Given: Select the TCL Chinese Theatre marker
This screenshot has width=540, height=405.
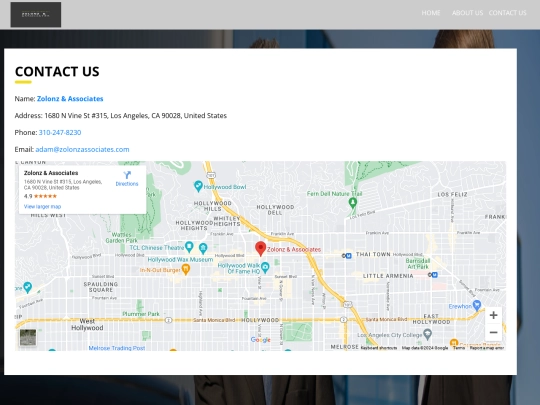Looking at the screenshot, I should (189, 247).
